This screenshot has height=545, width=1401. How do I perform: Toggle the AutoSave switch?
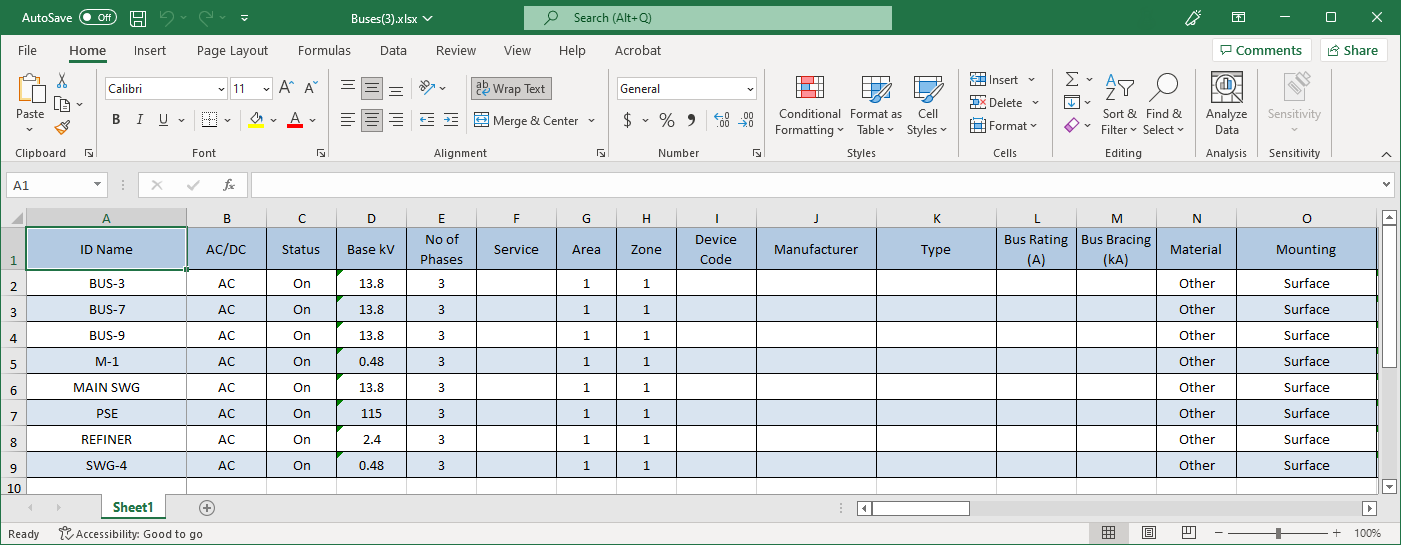coord(97,17)
